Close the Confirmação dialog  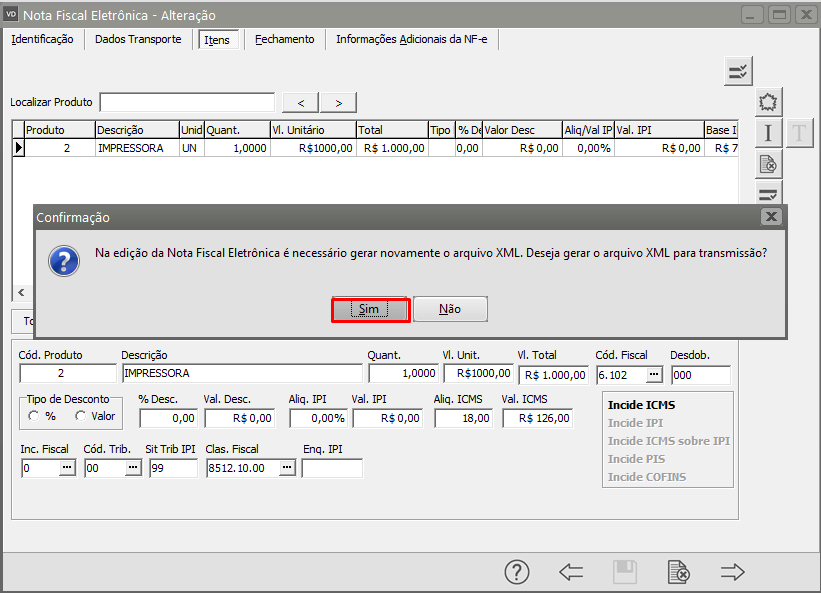[x=770, y=216]
